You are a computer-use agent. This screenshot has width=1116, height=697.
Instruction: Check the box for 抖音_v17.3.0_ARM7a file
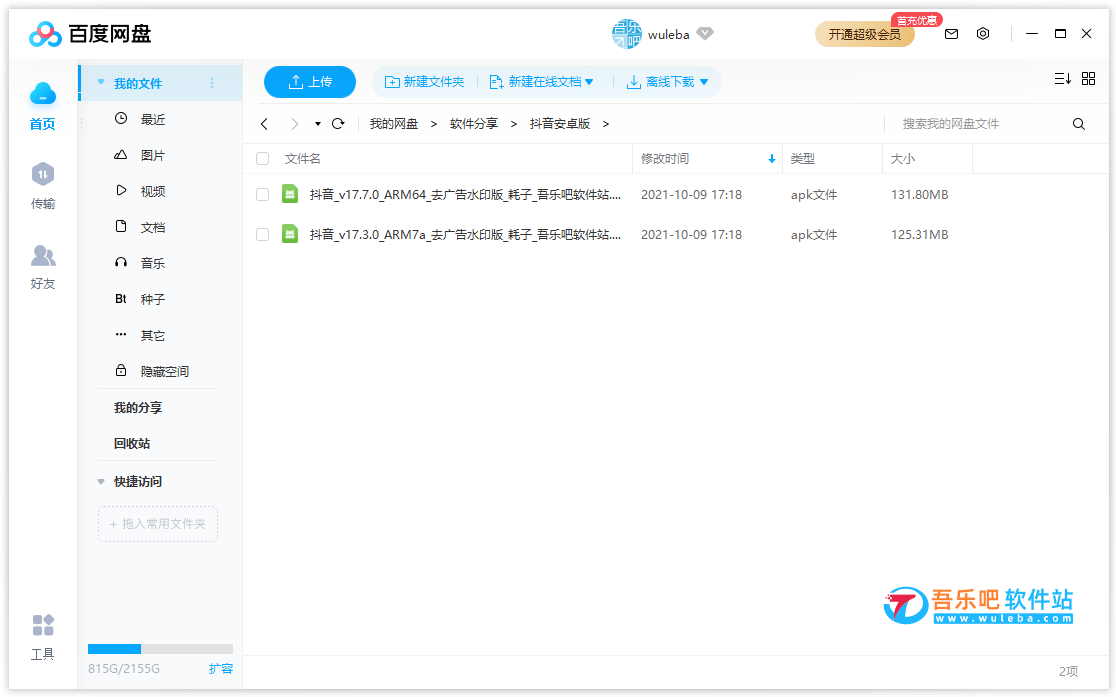click(x=263, y=234)
